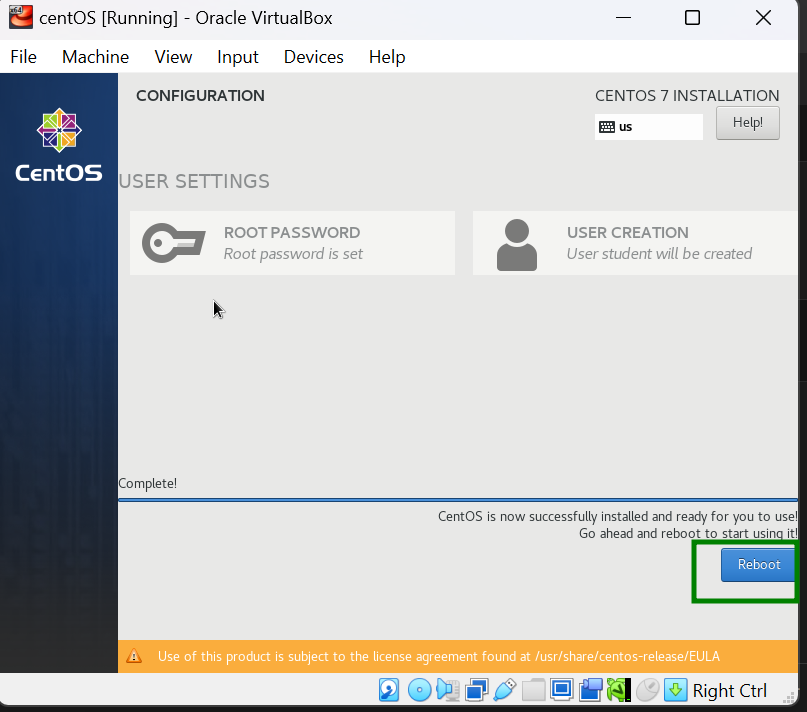807x712 pixels.
Task: Click the green arrow host key icon
Action: pyautogui.click(x=675, y=690)
